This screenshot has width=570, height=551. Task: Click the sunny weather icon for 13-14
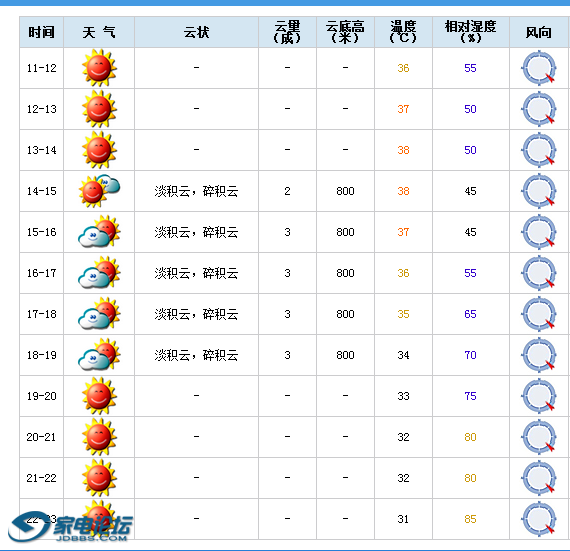click(x=99, y=150)
